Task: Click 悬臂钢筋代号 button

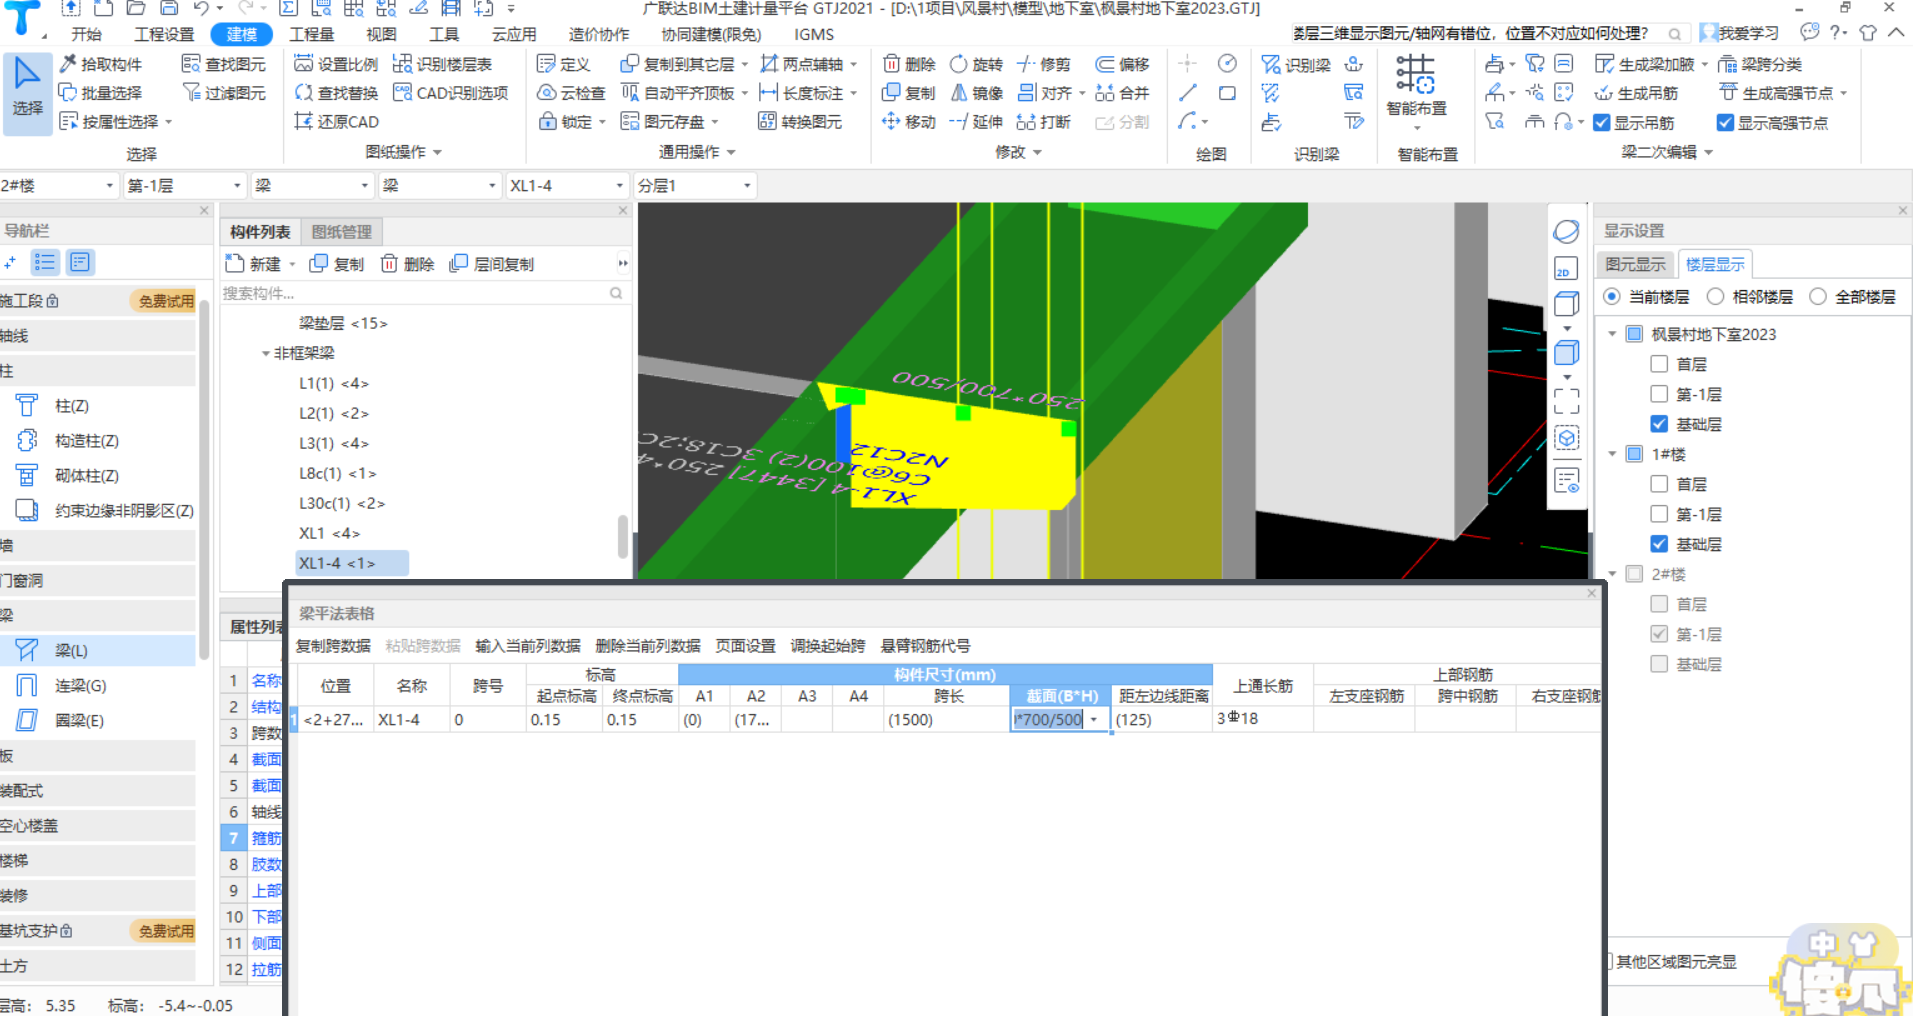Action: [925, 646]
